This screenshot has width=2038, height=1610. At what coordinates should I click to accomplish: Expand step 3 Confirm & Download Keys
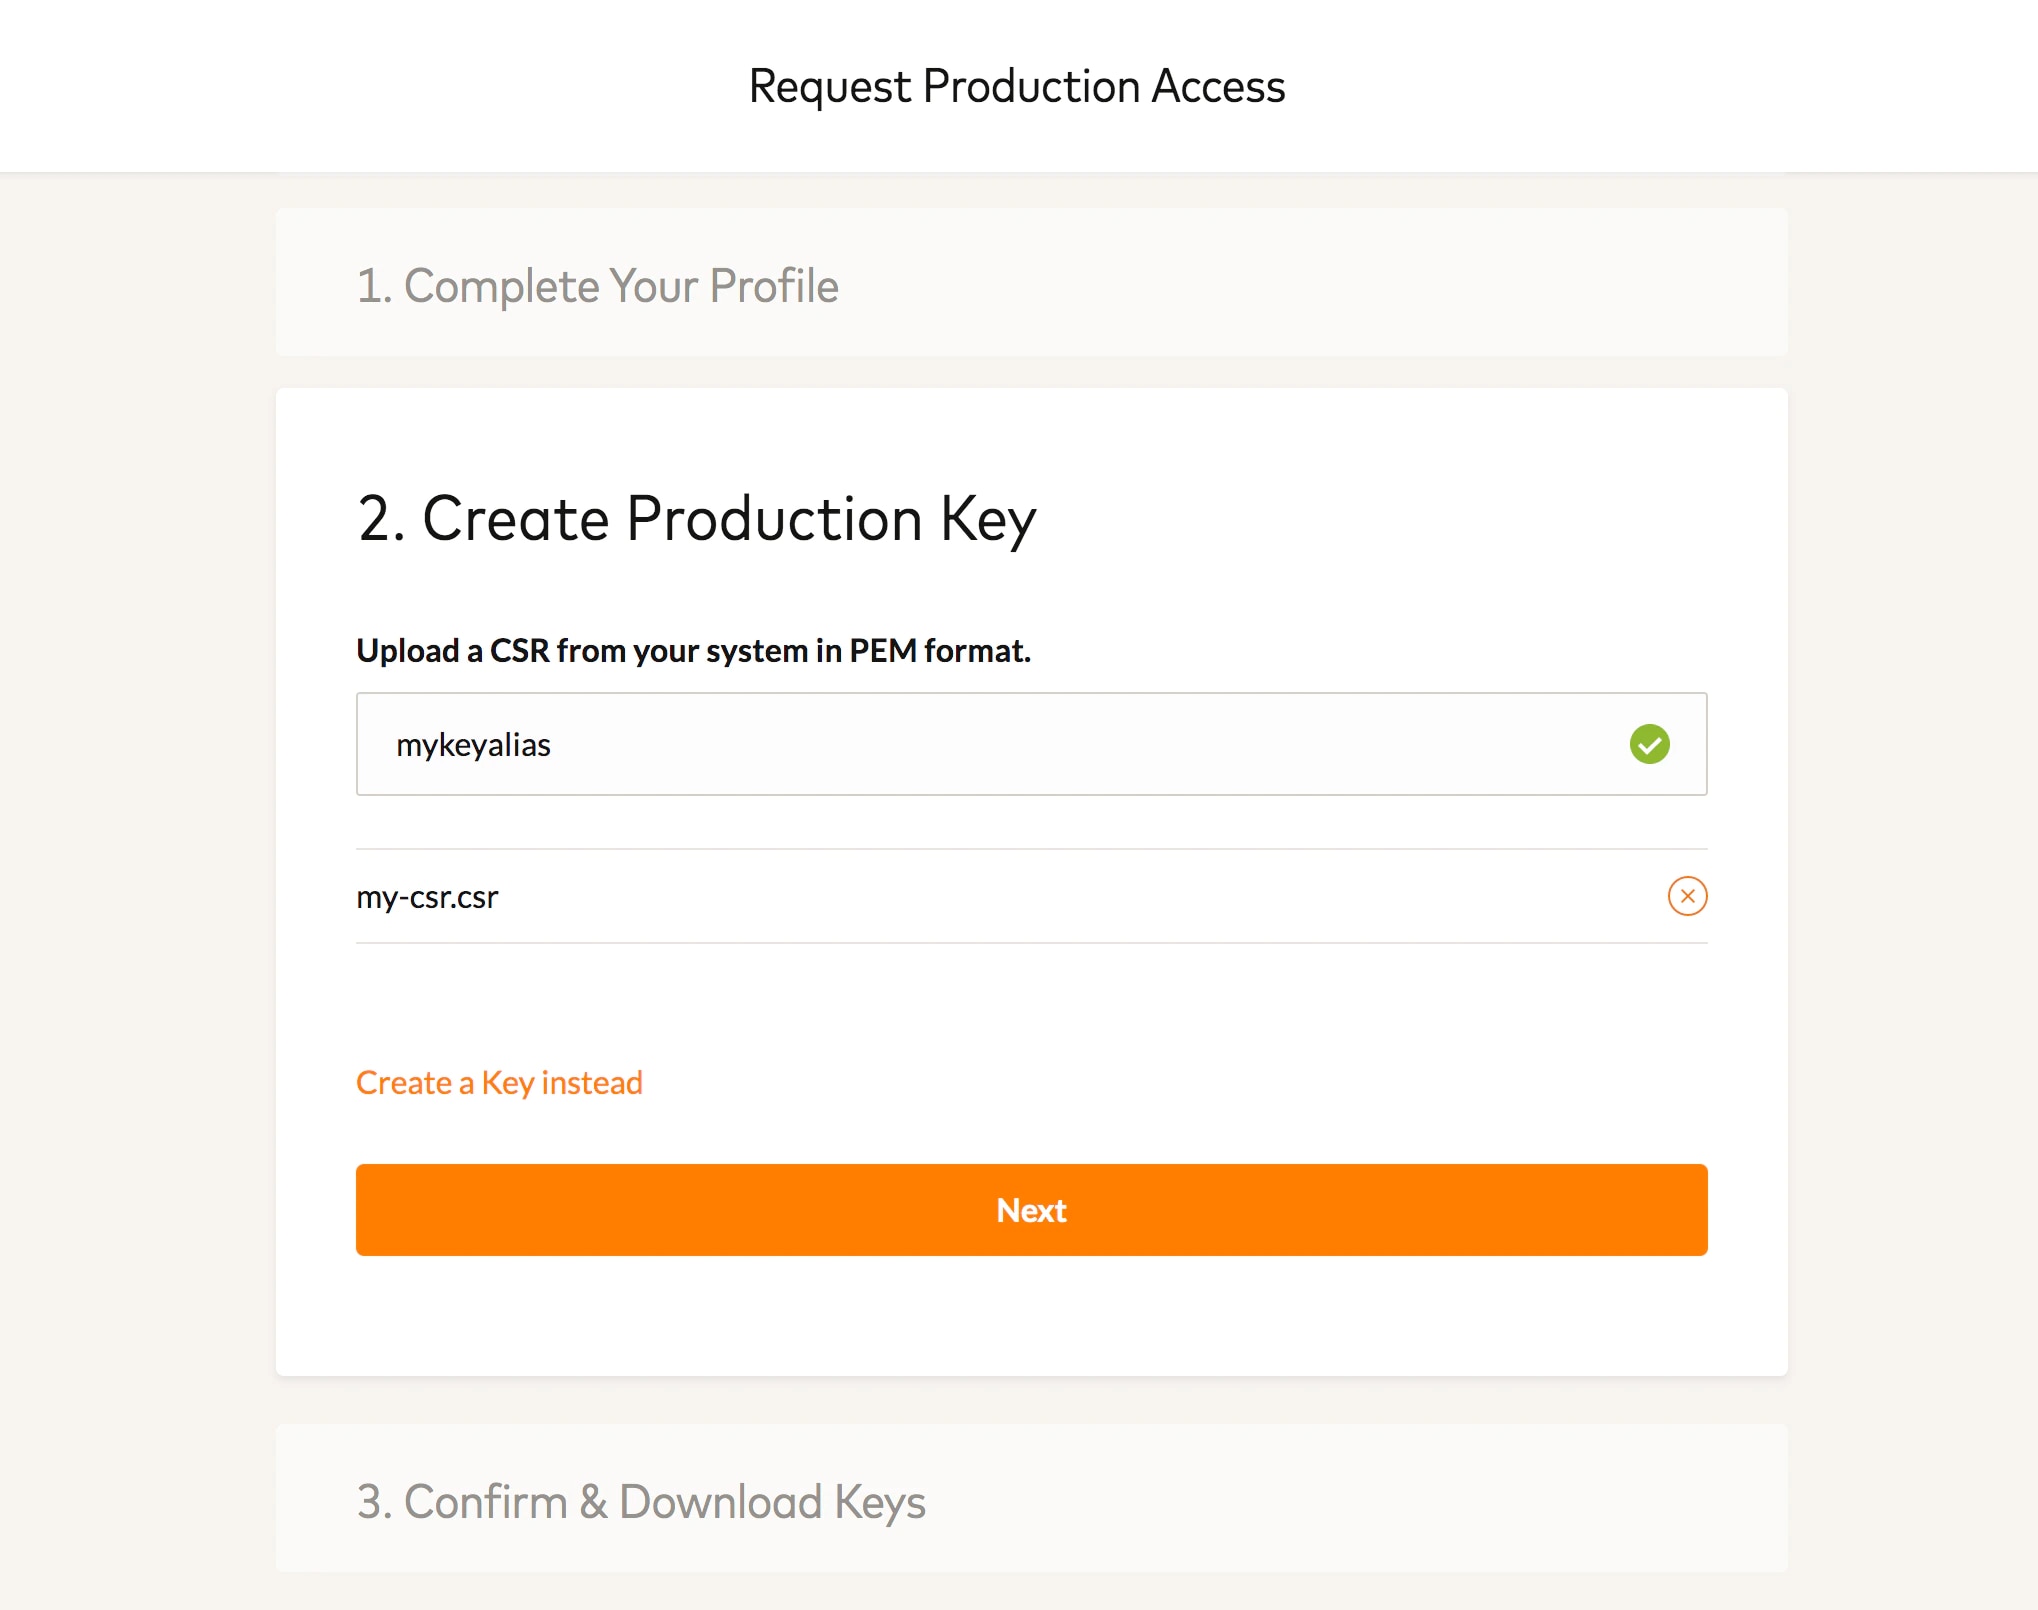pos(641,1502)
